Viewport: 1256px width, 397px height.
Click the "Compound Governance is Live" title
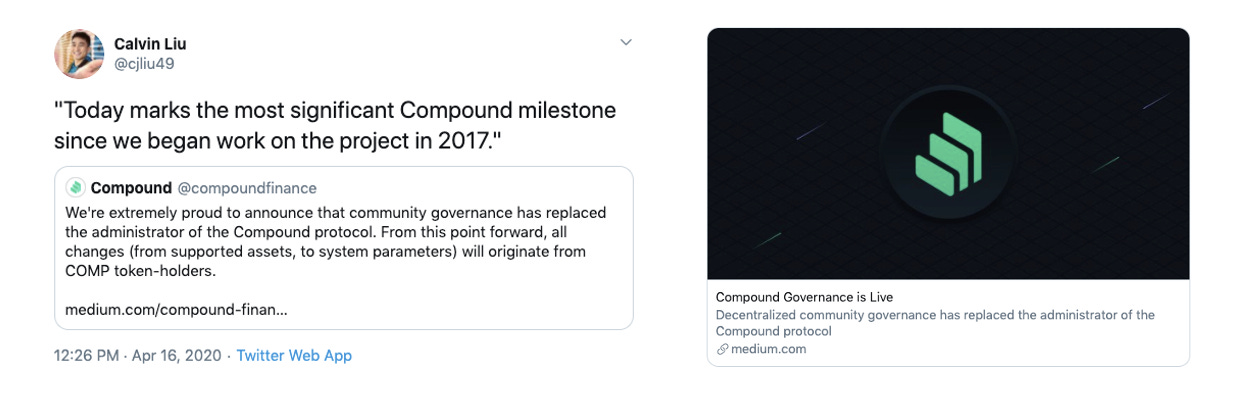pos(804,297)
